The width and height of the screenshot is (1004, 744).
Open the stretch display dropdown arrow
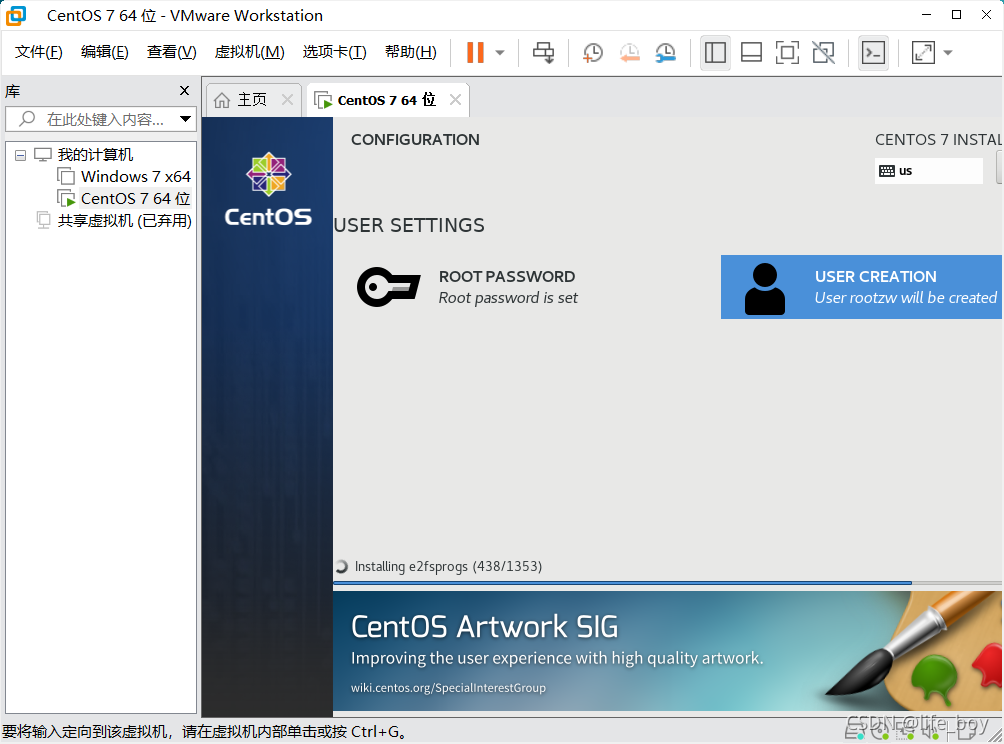[x=948, y=53]
